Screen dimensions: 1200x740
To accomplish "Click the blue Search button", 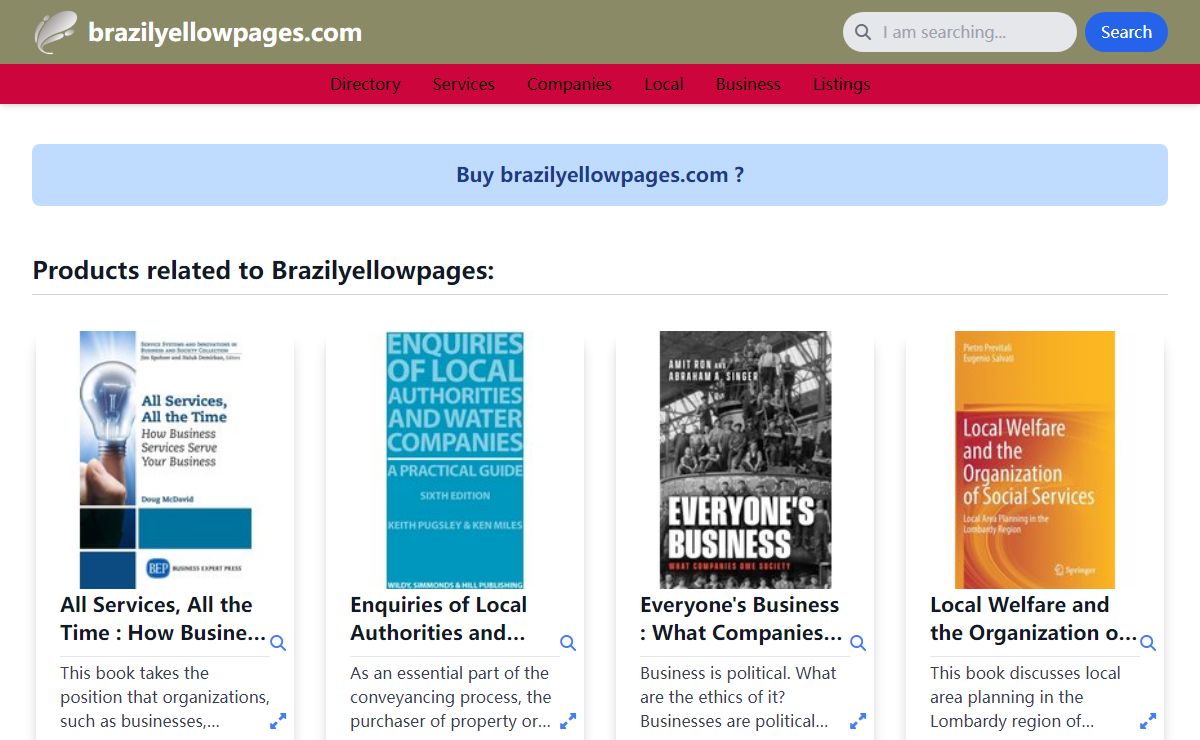I will click(x=1126, y=32).
